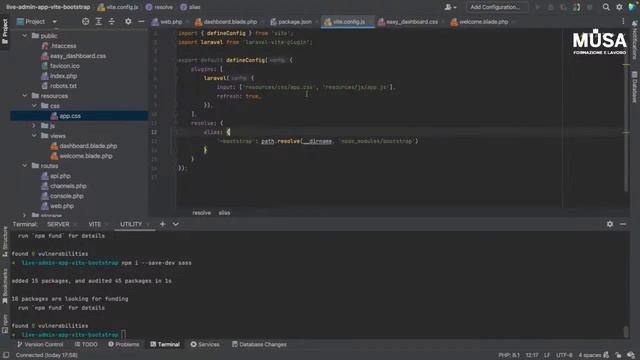This screenshot has width=640, height=360.
Task: Collapse the routes folder
Action: pyautogui.click(x=25, y=166)
